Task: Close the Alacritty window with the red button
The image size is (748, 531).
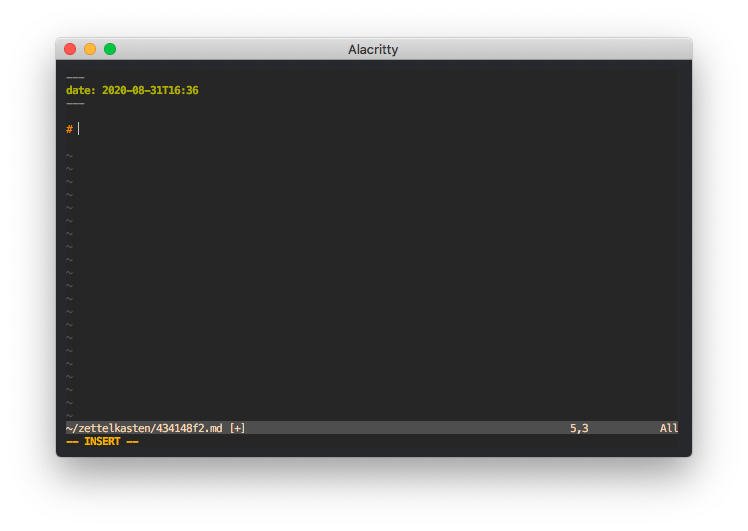Action: [x=70, y=49]
